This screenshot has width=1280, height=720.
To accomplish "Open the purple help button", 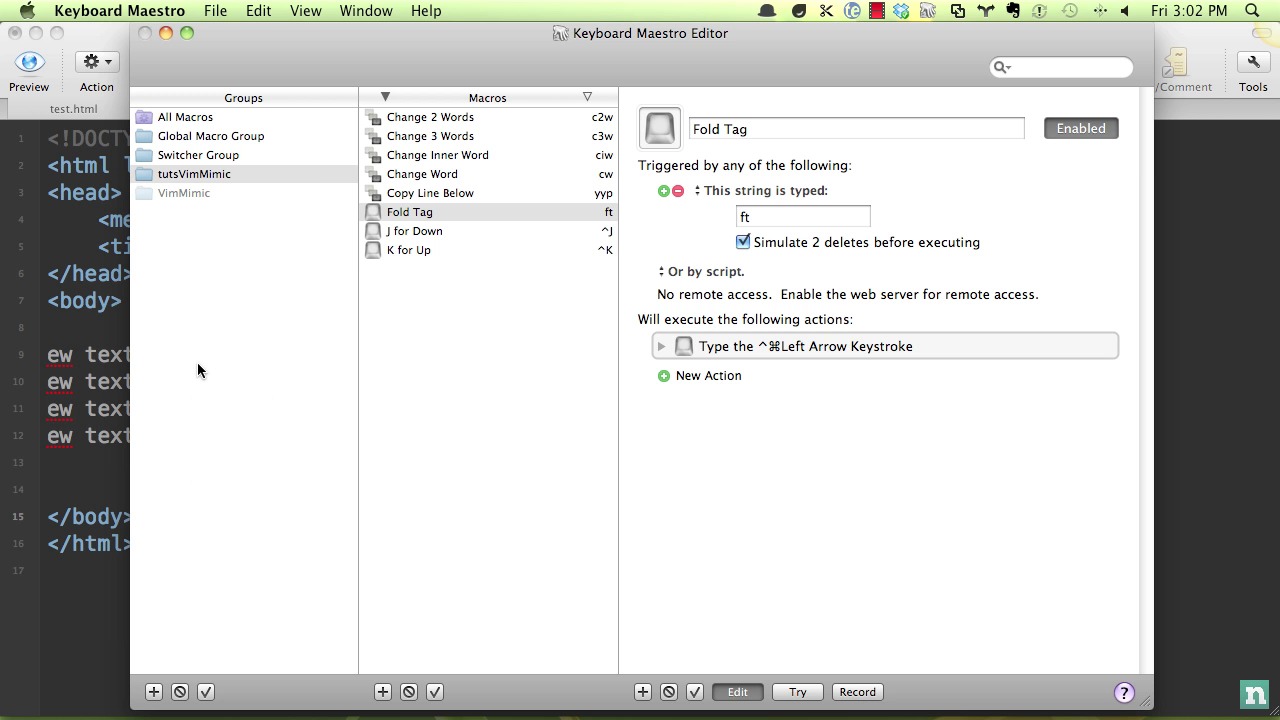I will point(1124,692).
